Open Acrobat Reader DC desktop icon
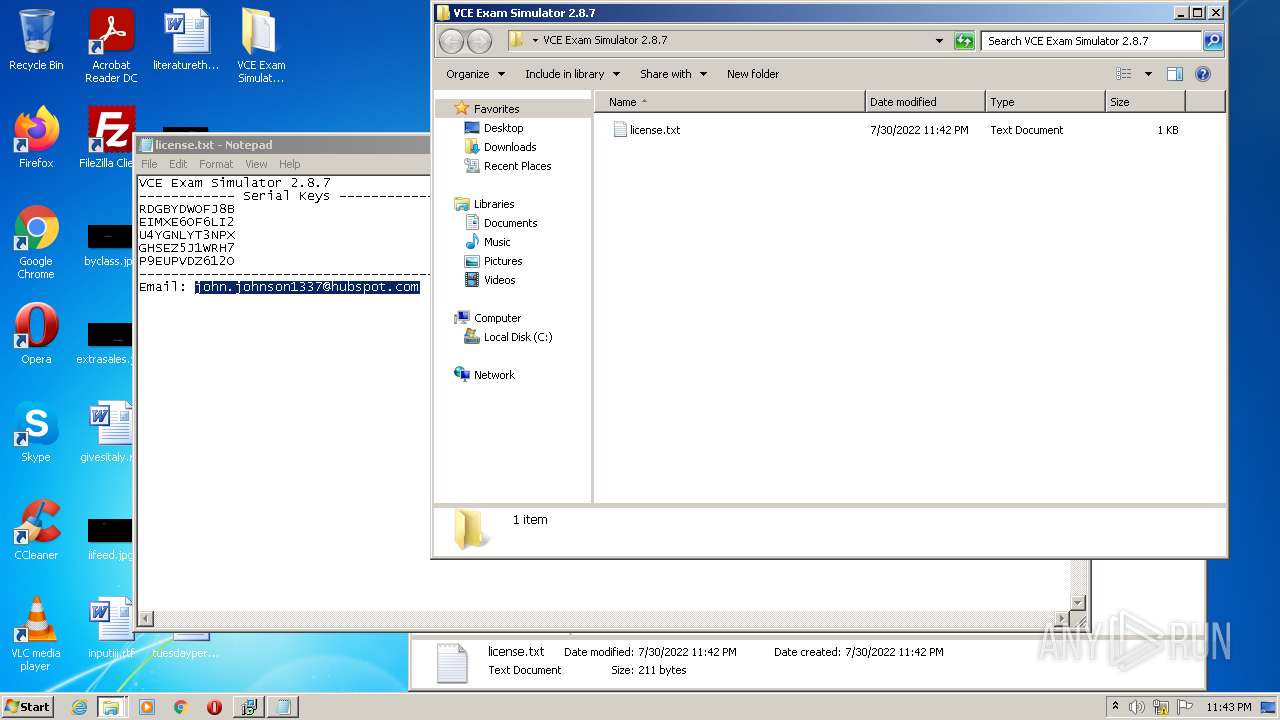 [111, 46]
